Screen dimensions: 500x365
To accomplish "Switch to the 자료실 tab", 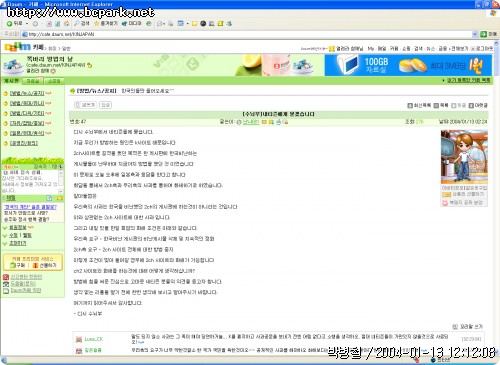I will 33,81.
